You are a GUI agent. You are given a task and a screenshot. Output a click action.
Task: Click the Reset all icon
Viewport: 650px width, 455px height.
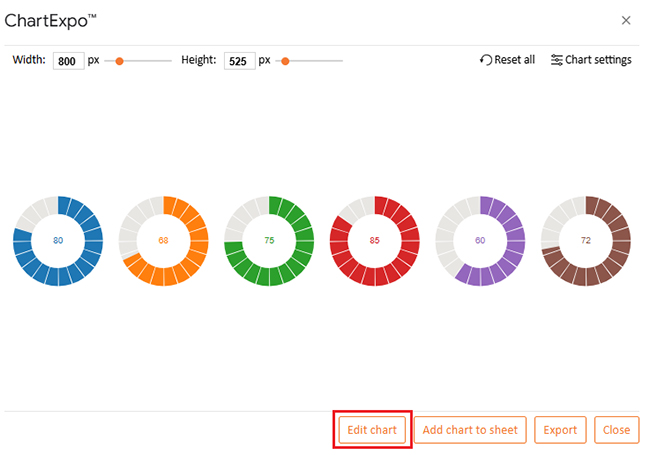pyautogui.click(x=487, y=60)
